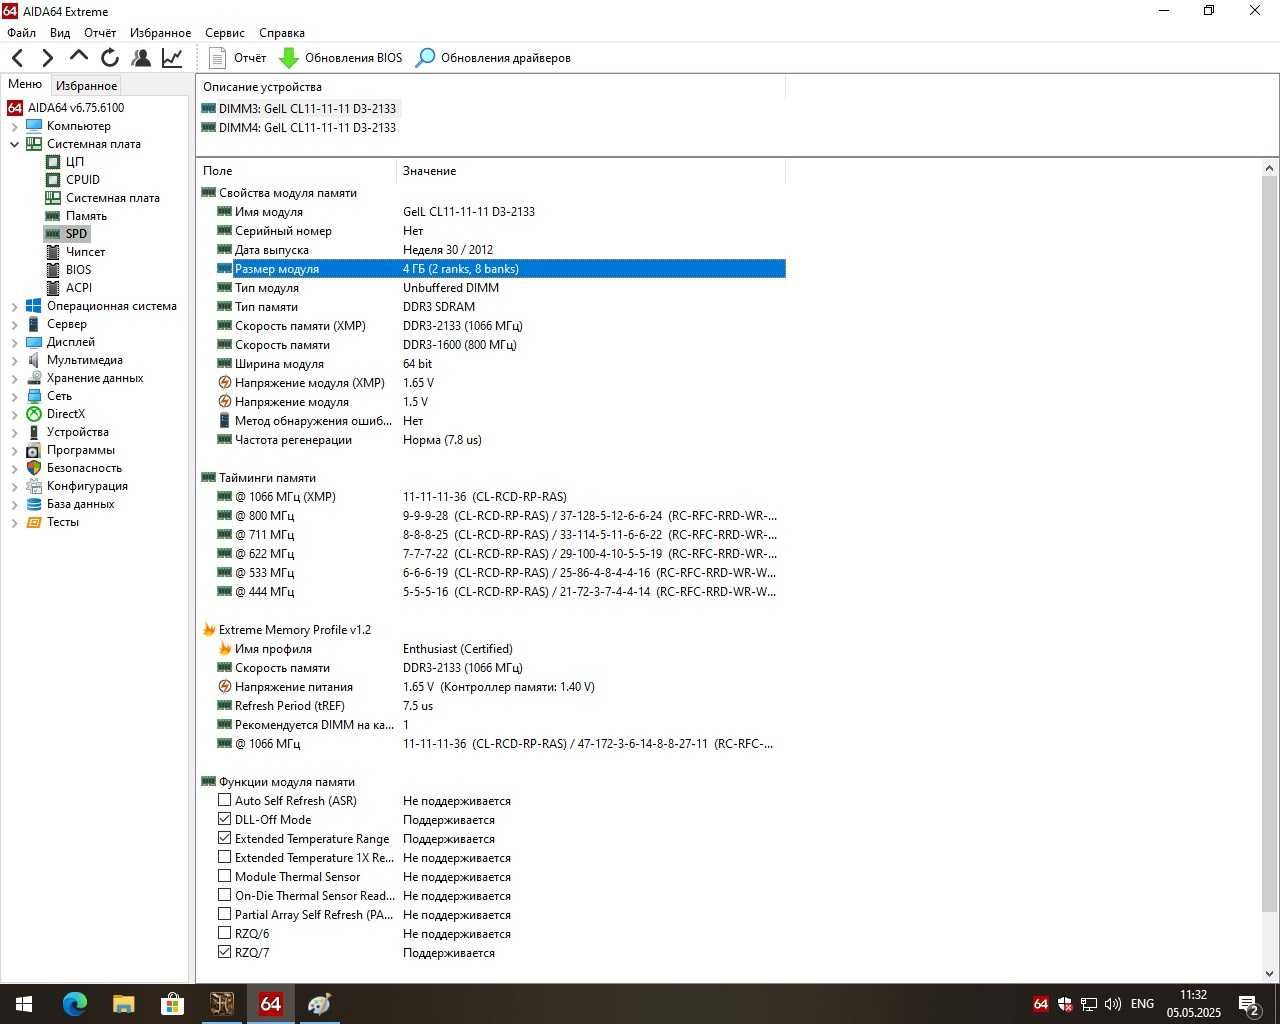
Task: Expand the Операционная система tree node
Action: (14, 306)
